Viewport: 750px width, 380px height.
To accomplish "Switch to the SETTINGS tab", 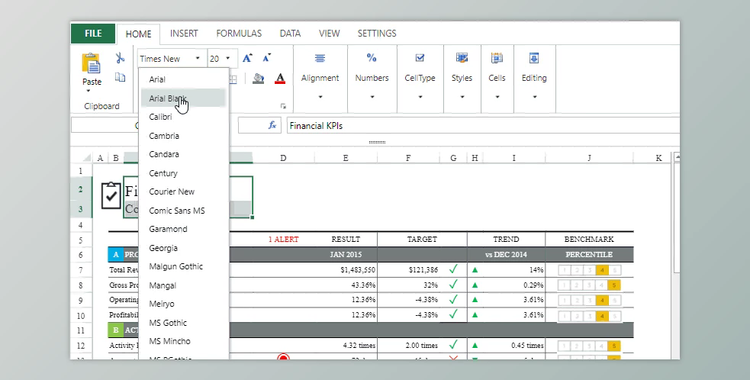I will tap(377, 34).
